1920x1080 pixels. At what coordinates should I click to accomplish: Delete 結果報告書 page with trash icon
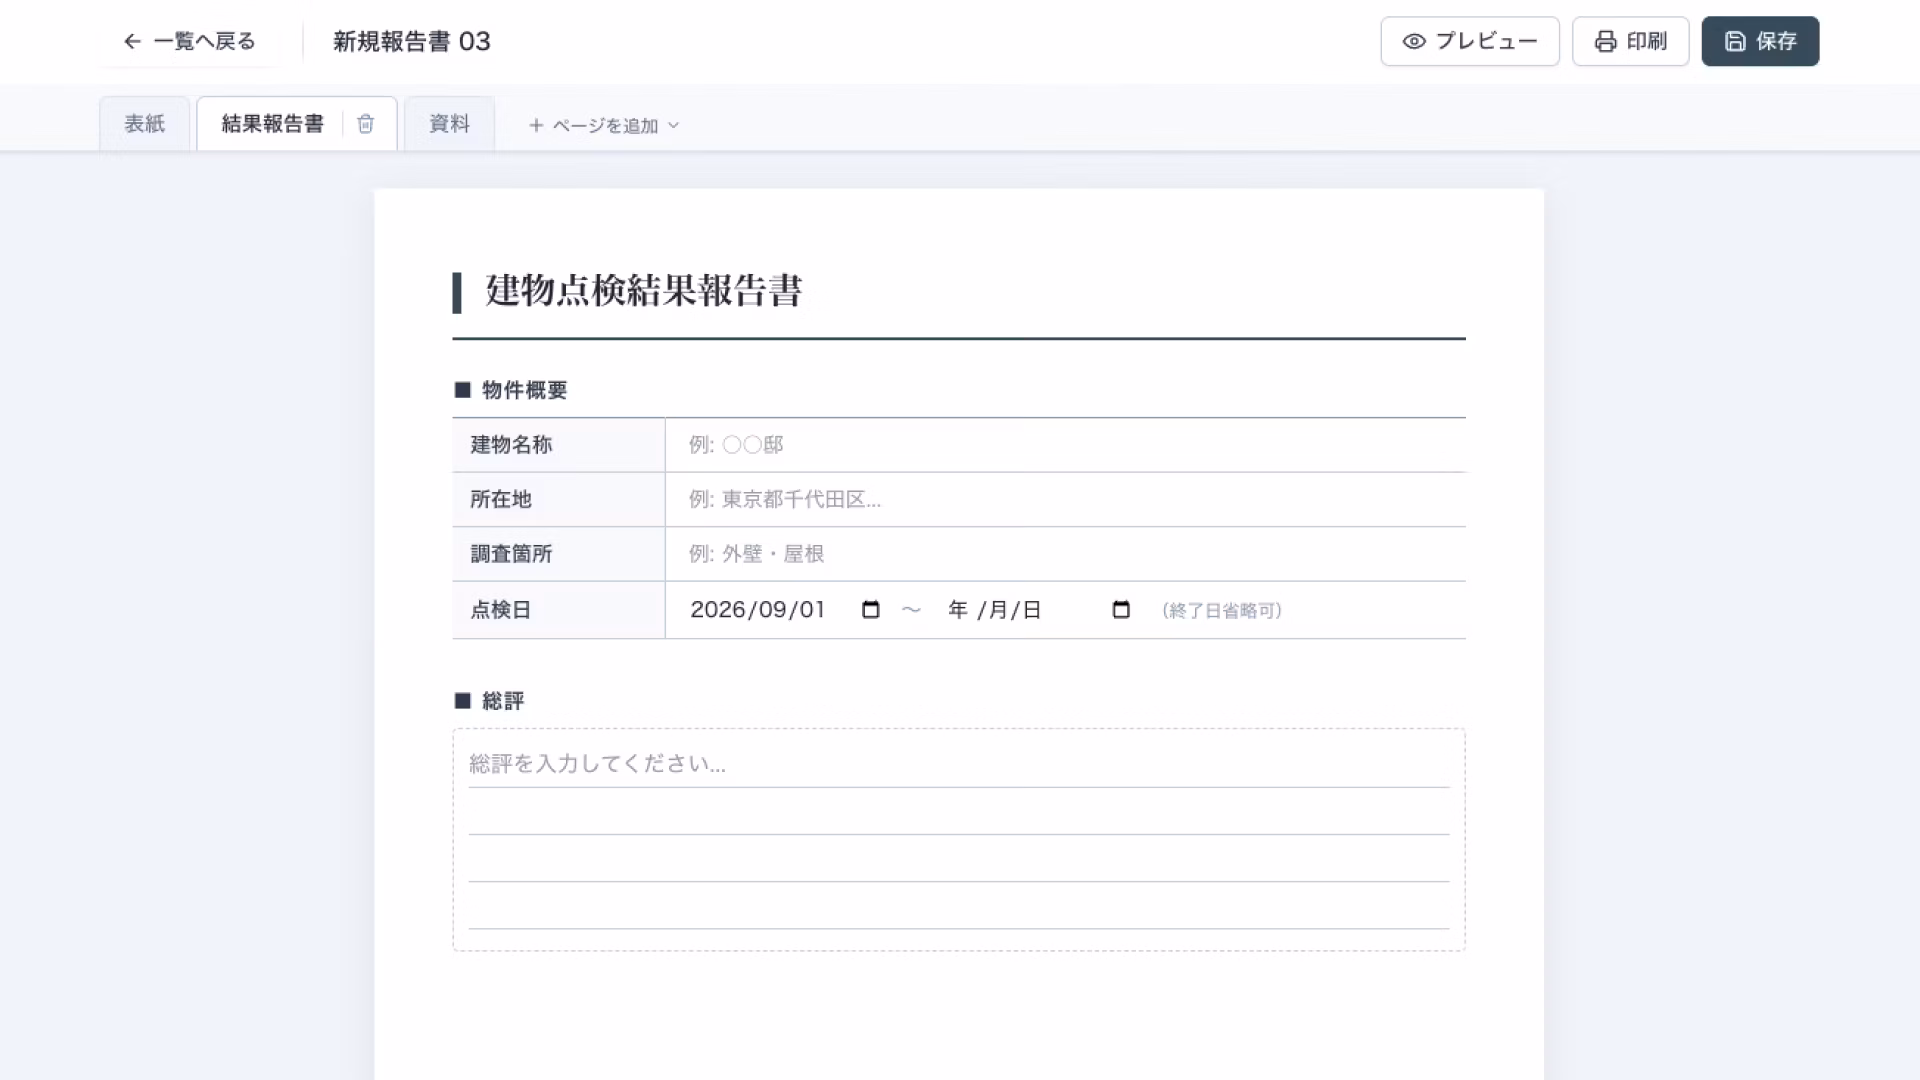click(x=365, y=124)
